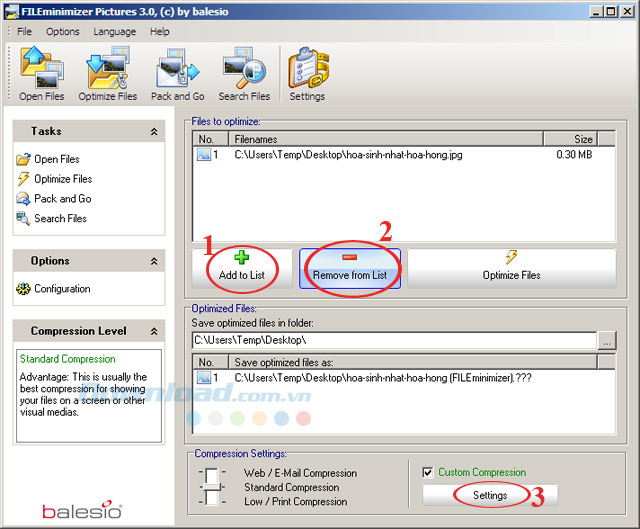The height and width of the screenshot is (529, 640).
Task: Click the image icon of file 1 in Files to optimize
Action: pyautogui.click(x=204, y=155)
